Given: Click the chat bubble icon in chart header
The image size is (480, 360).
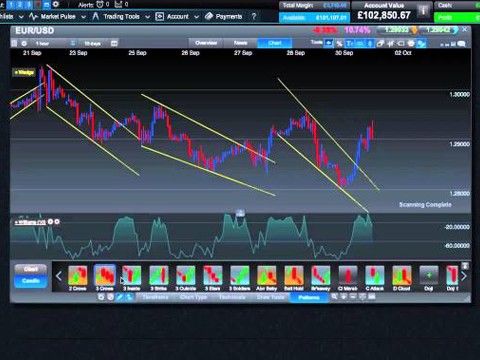Looking at the screenshot, I should coord(461,44).
